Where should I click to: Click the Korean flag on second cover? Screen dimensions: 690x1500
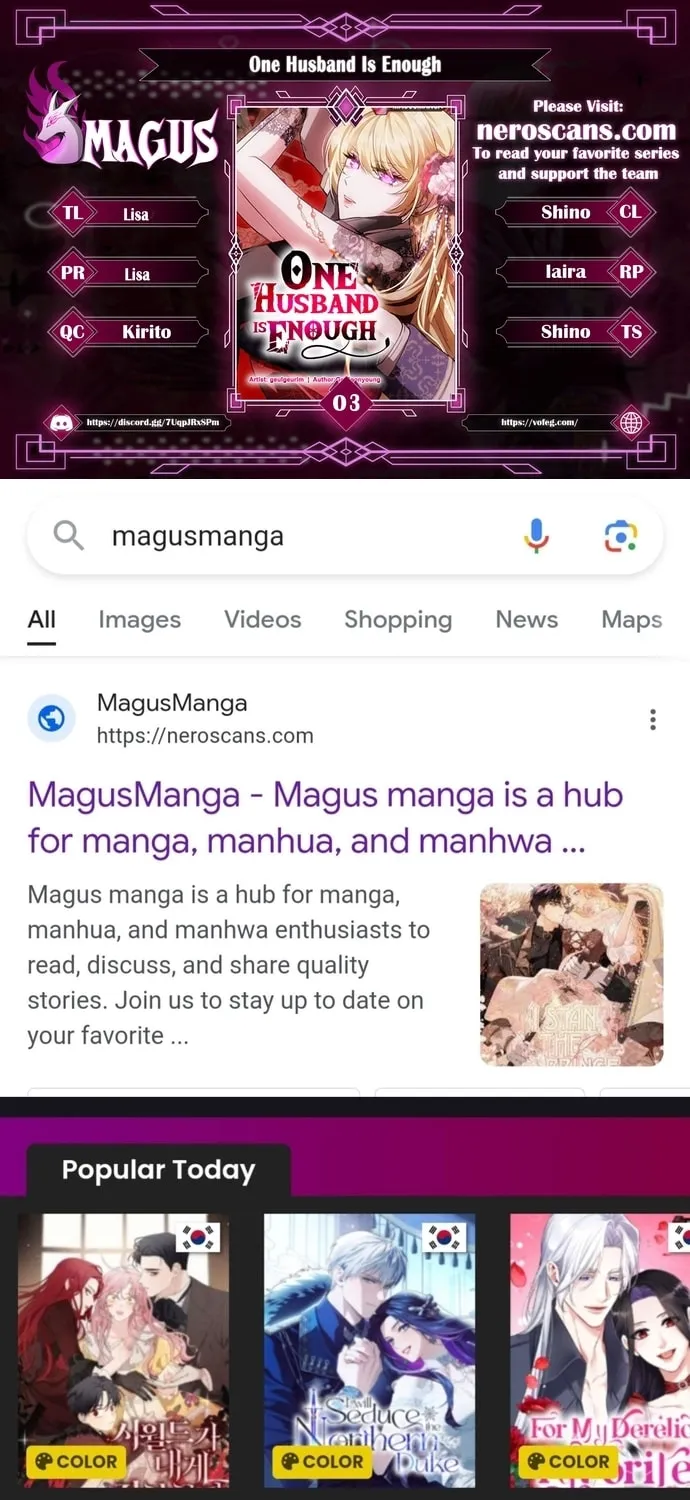click(x=445, y=1237)
